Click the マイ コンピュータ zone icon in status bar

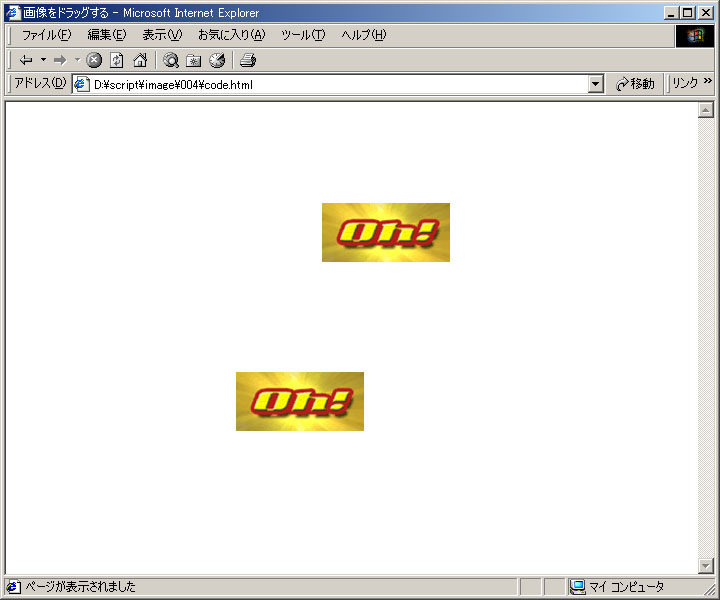point(577,586)
